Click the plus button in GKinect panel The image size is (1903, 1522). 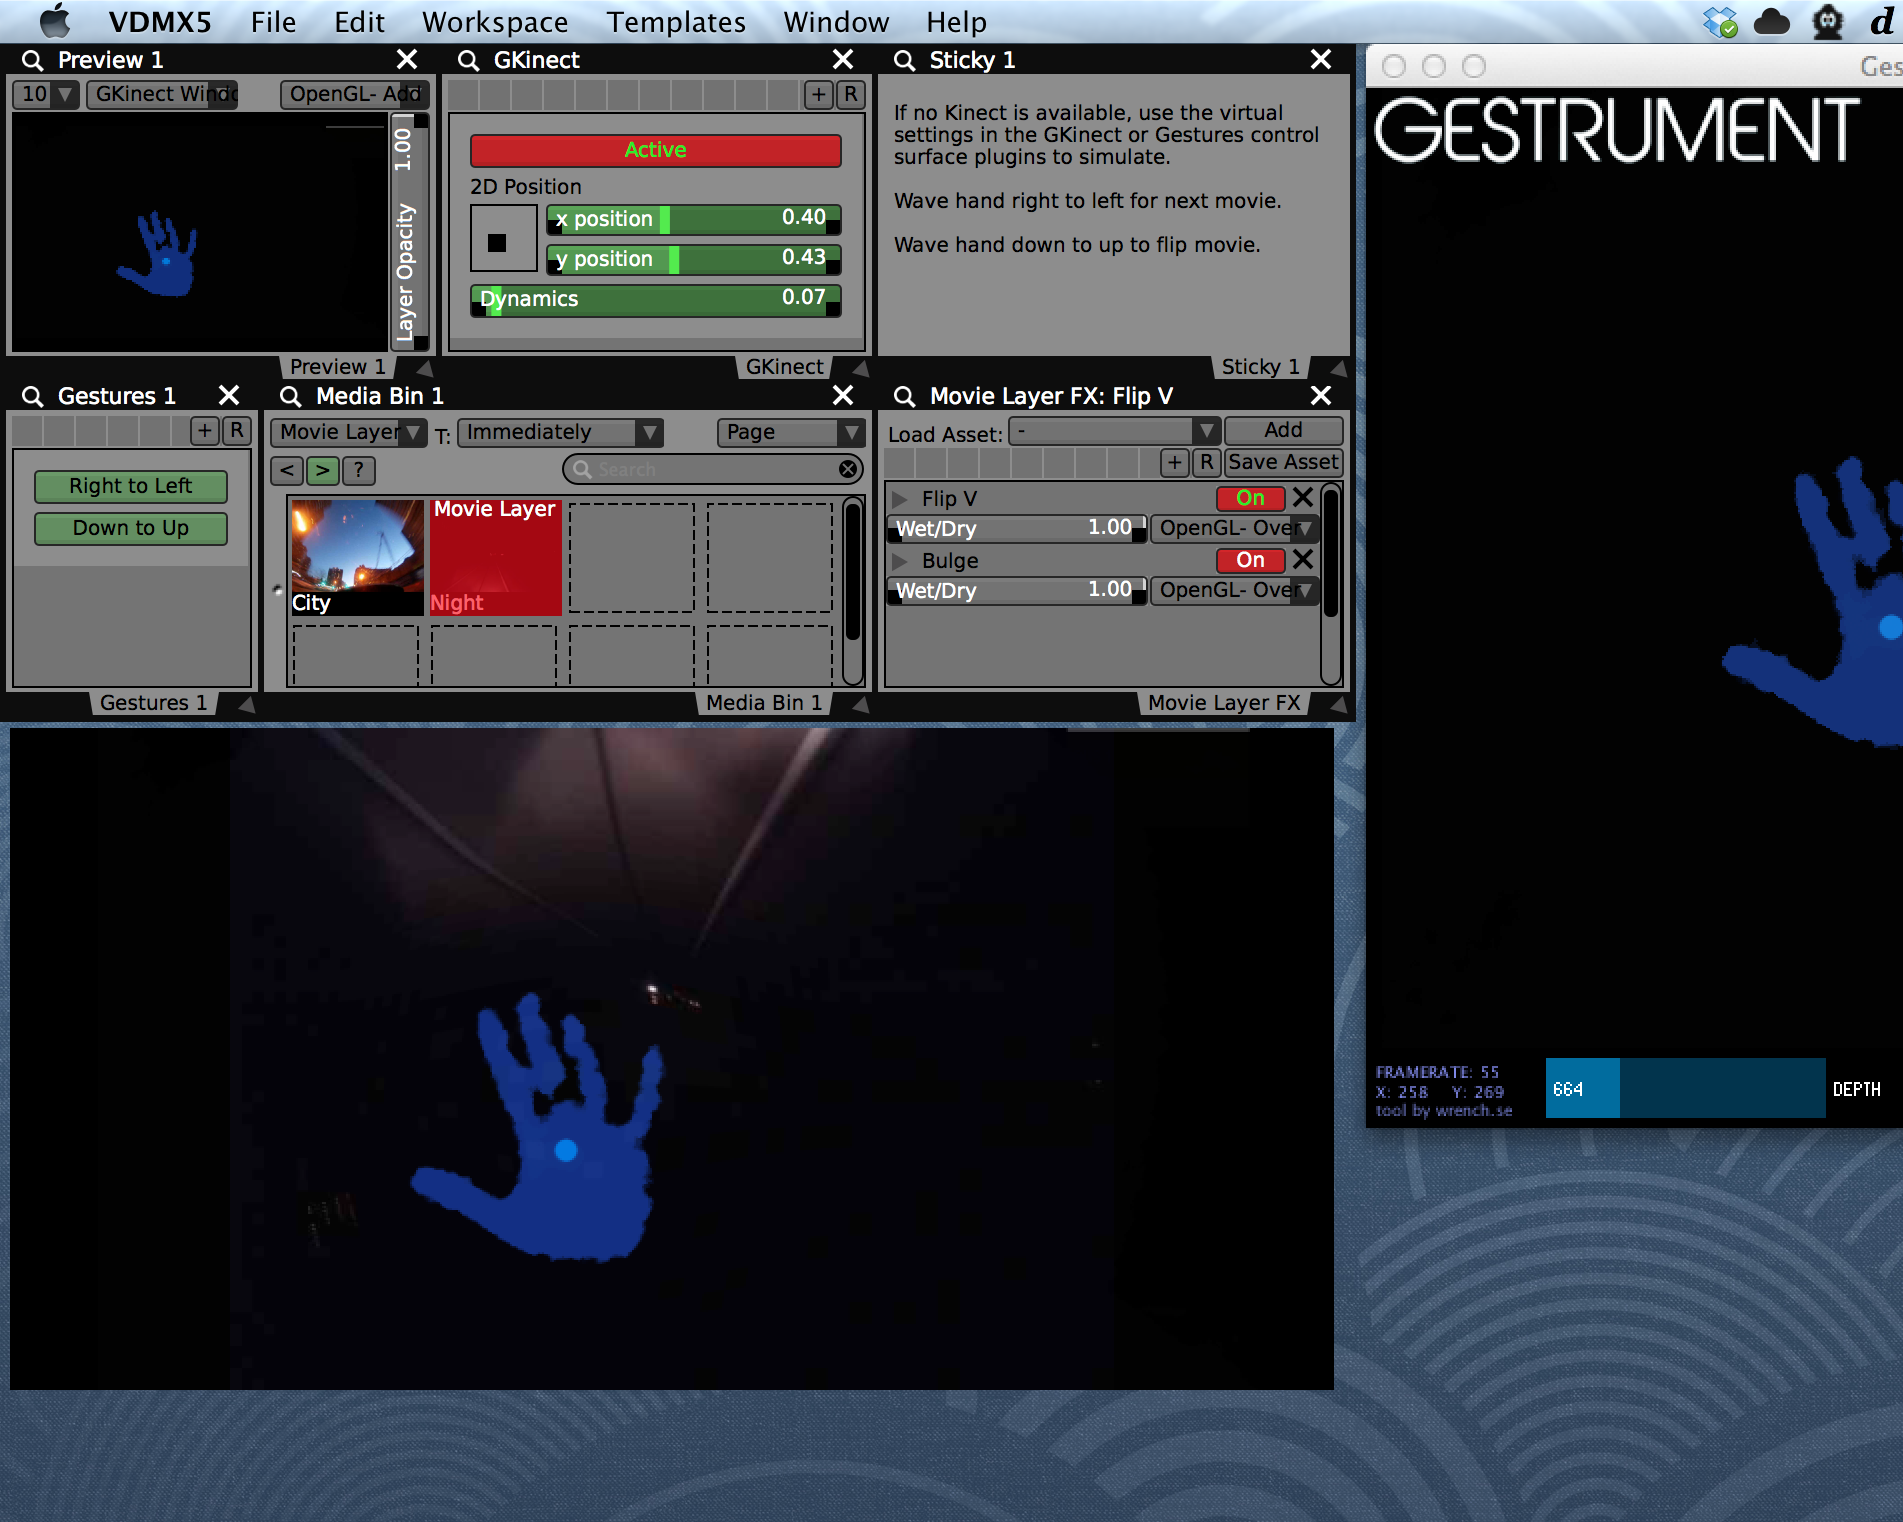click(819, 94)
